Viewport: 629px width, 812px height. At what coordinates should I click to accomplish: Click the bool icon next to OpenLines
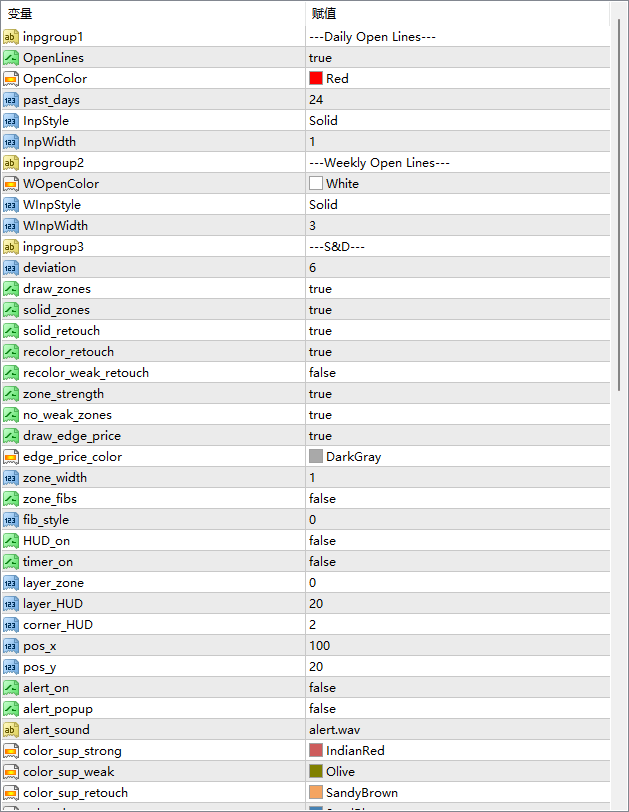tap(11, 58)
